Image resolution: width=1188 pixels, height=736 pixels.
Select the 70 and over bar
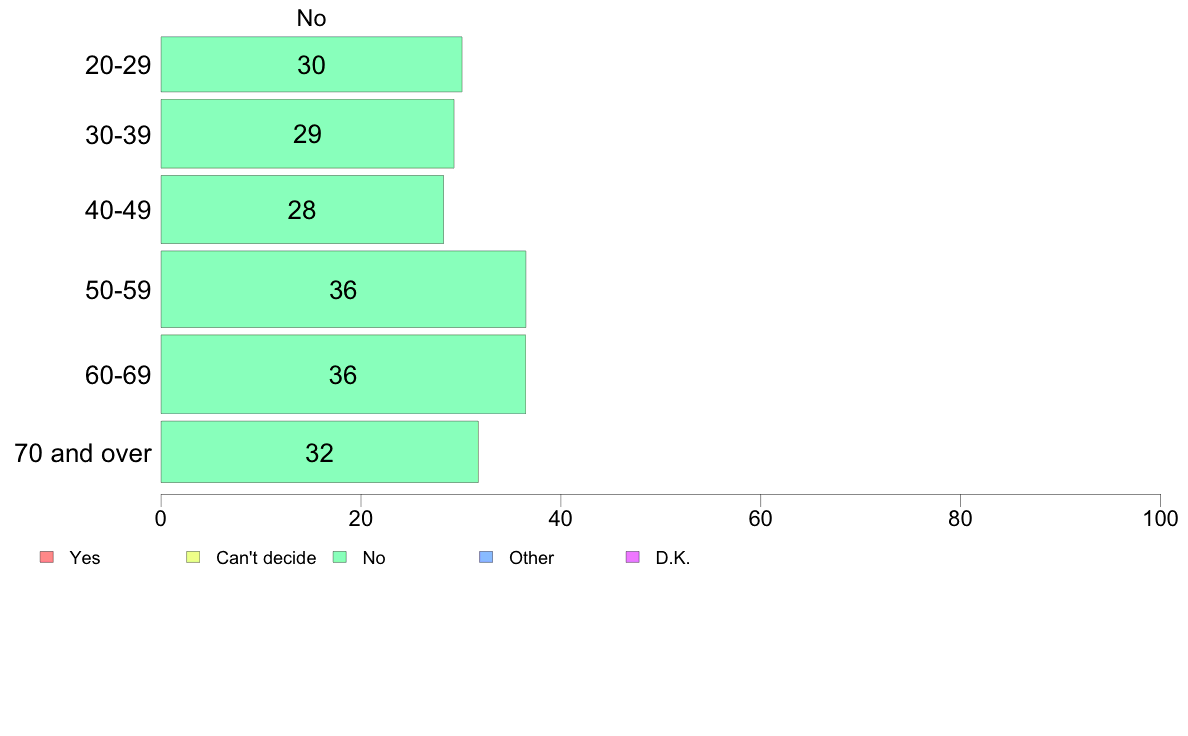click(320, 453)
